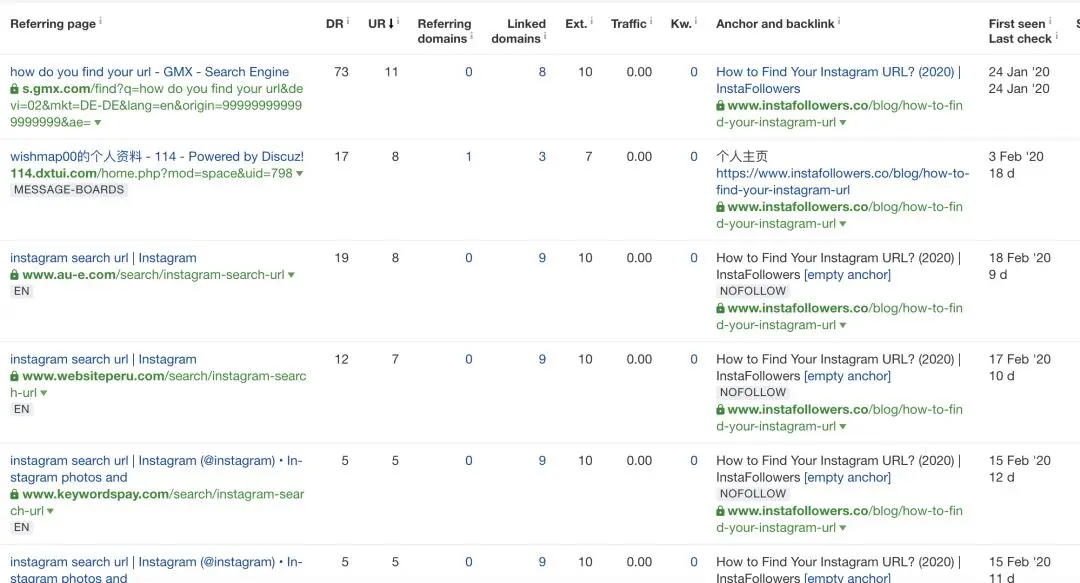Open dropdown after websiteperu.com URL

pyautogui.click(x=44, y=393)
